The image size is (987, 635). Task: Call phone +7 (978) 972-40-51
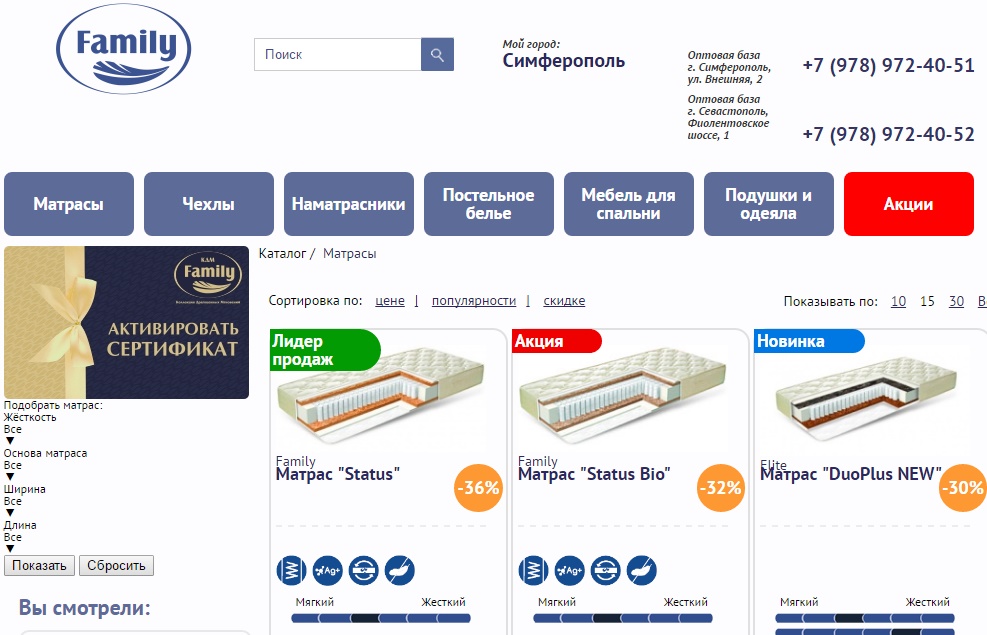tap(888, 65)
